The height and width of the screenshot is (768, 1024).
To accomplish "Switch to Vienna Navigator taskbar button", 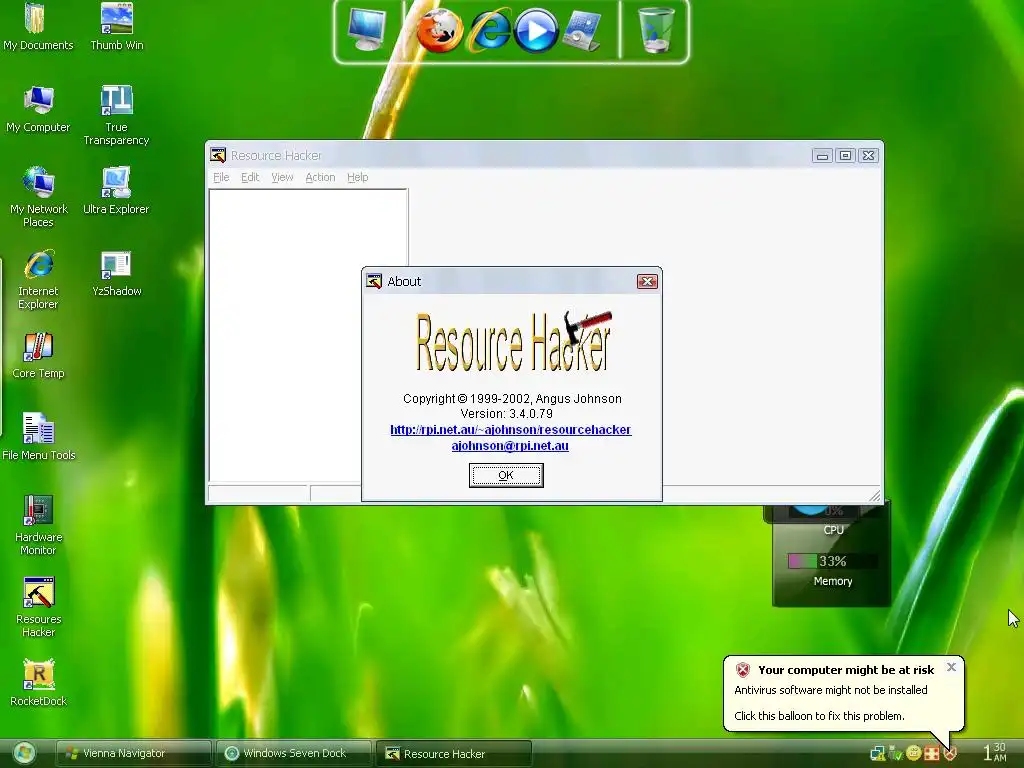I will [133, 753].
